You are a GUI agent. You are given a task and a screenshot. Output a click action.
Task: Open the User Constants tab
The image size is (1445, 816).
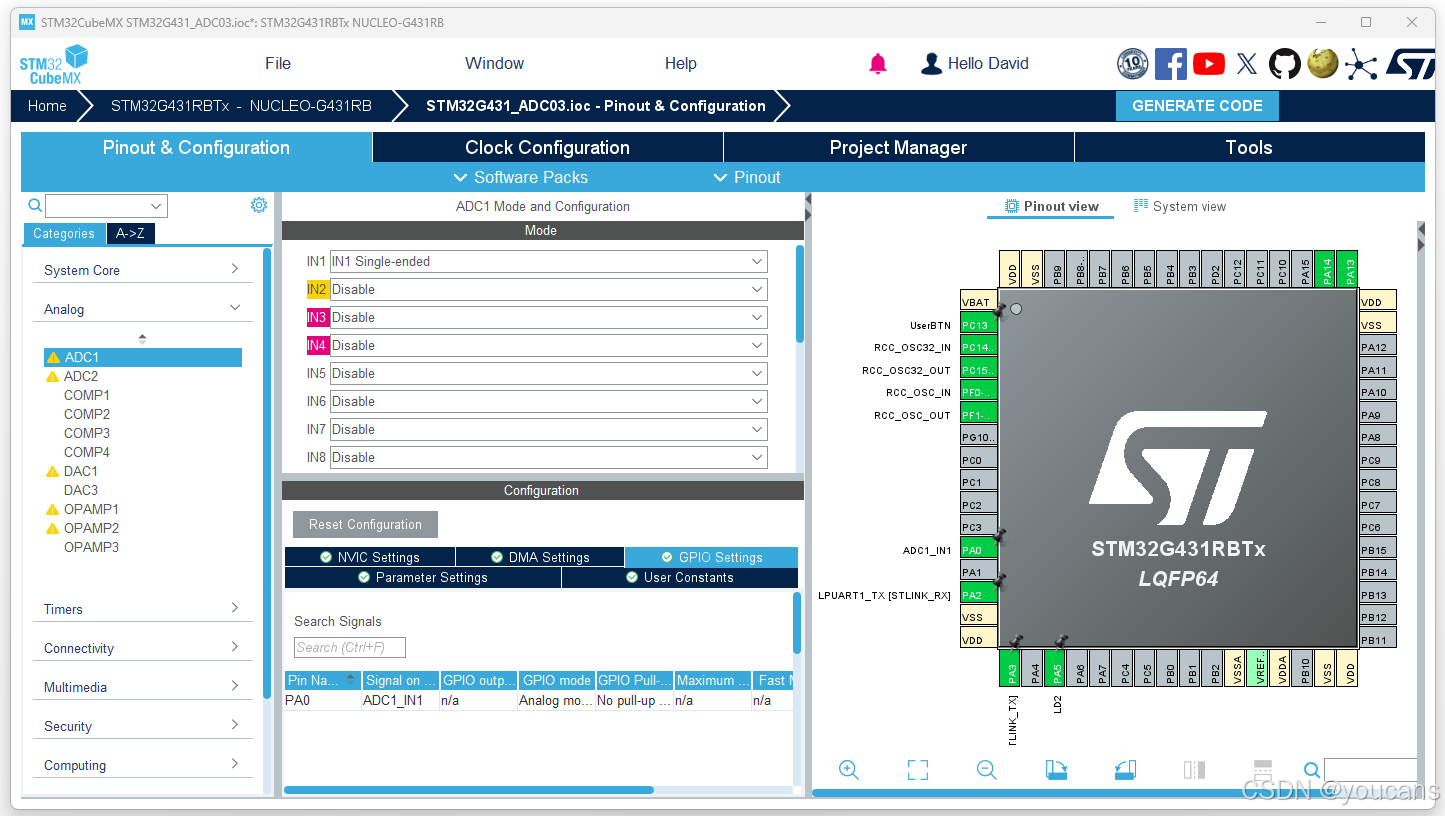[680, 577]
